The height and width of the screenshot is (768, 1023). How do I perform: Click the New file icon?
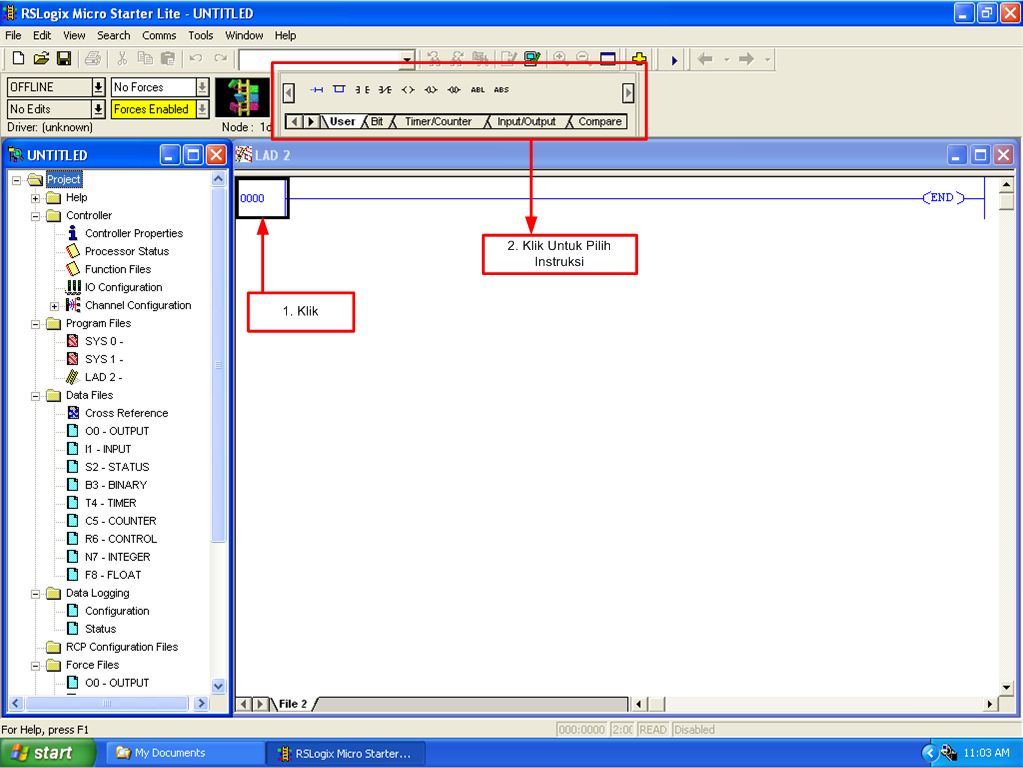tap(18, 59)
